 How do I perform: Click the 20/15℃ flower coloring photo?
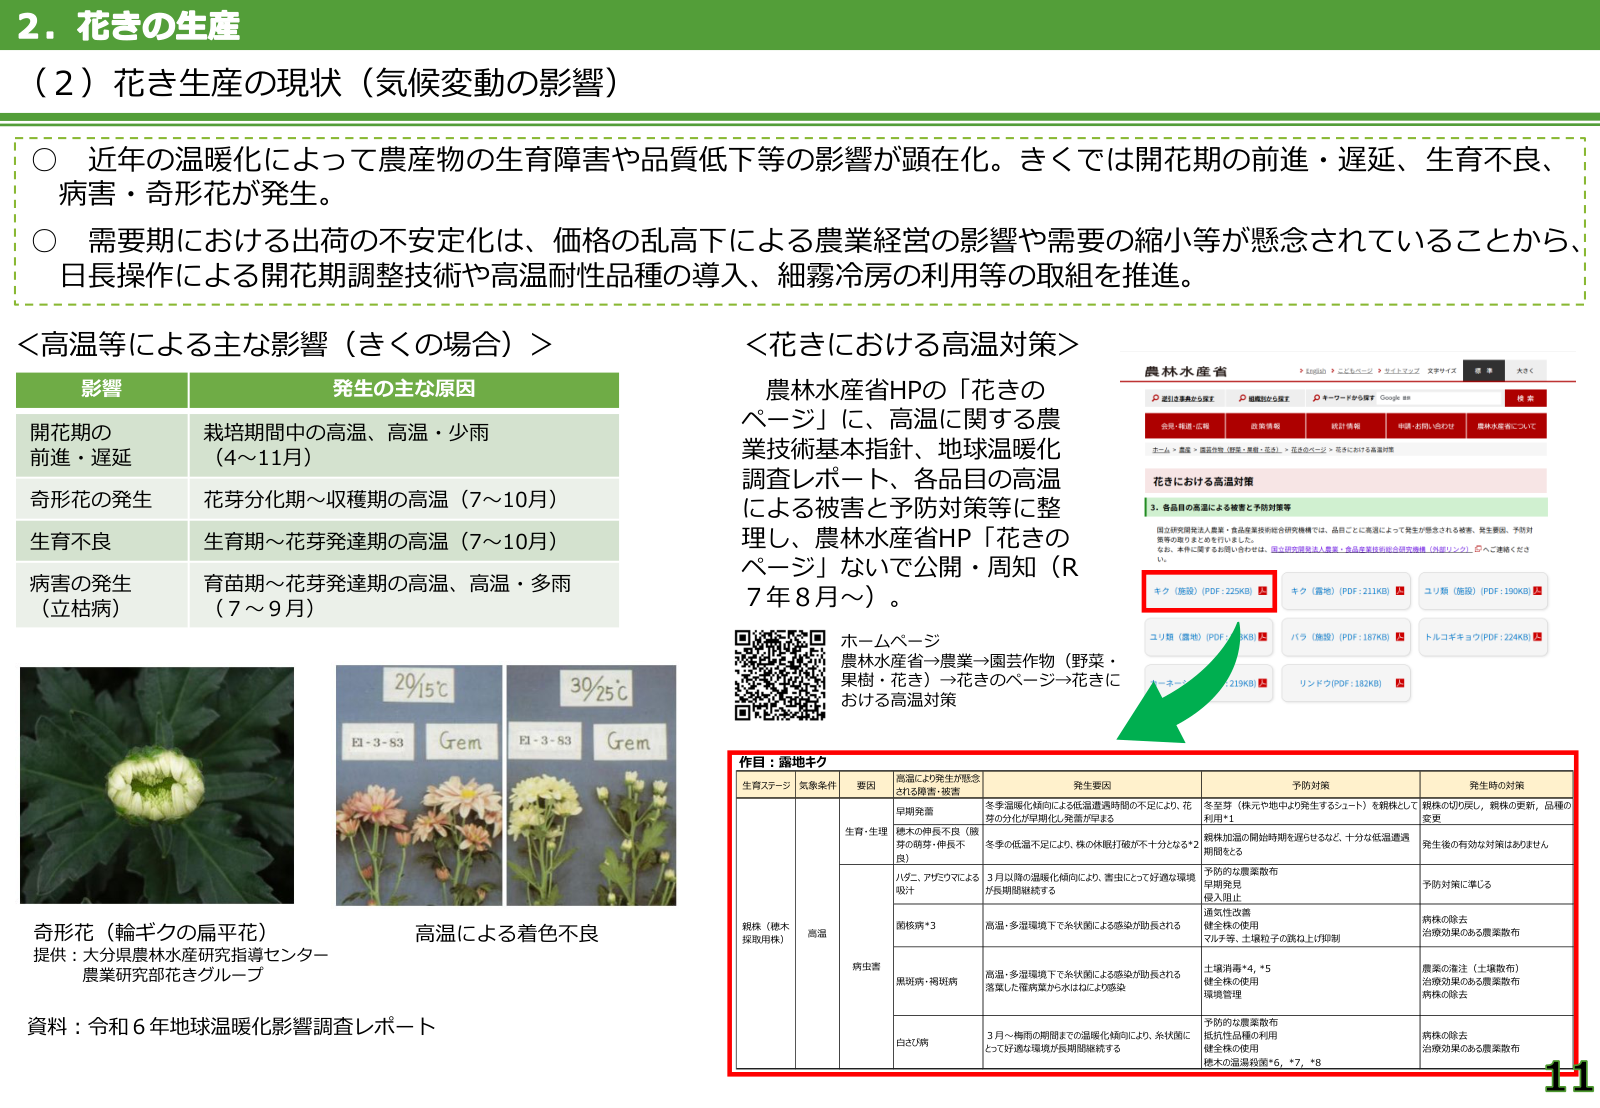pyautogui.click(x=419, y=785)
